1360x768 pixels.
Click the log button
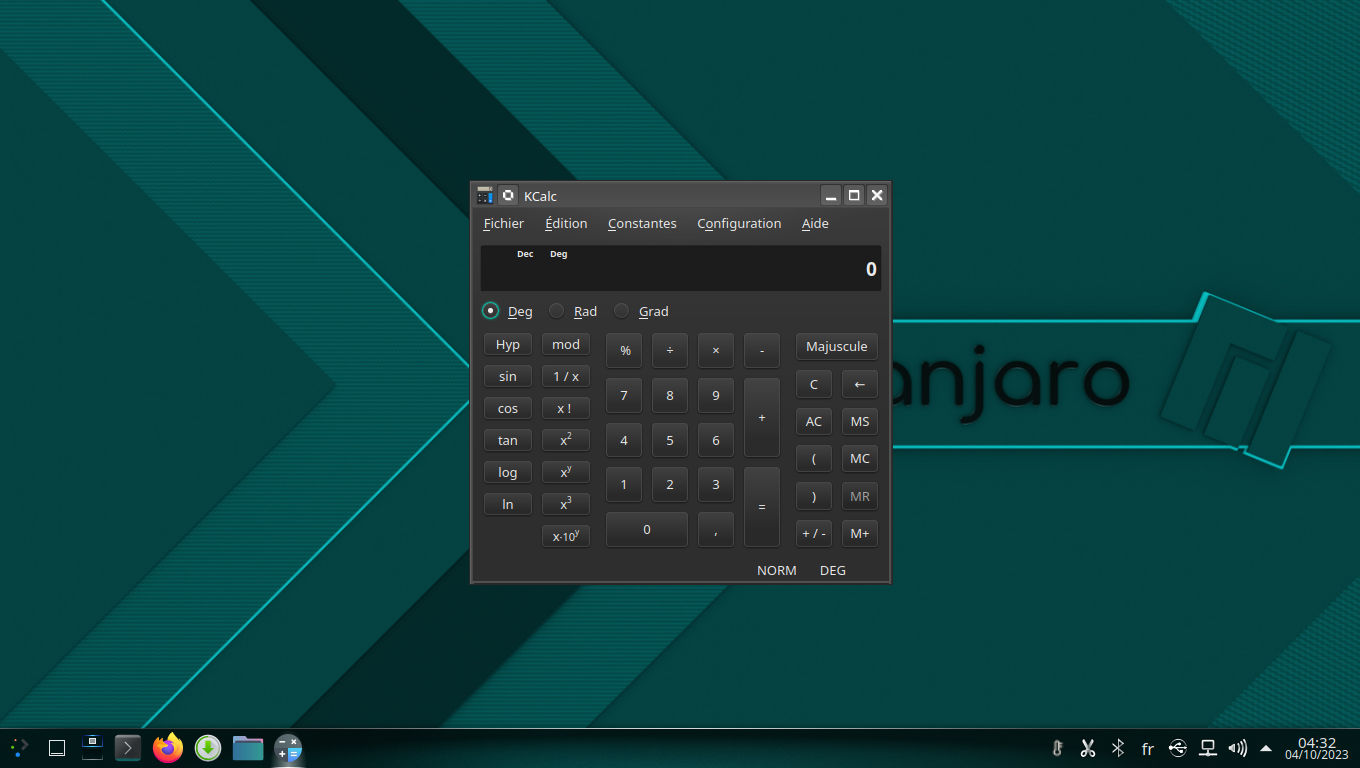[508, 472]
